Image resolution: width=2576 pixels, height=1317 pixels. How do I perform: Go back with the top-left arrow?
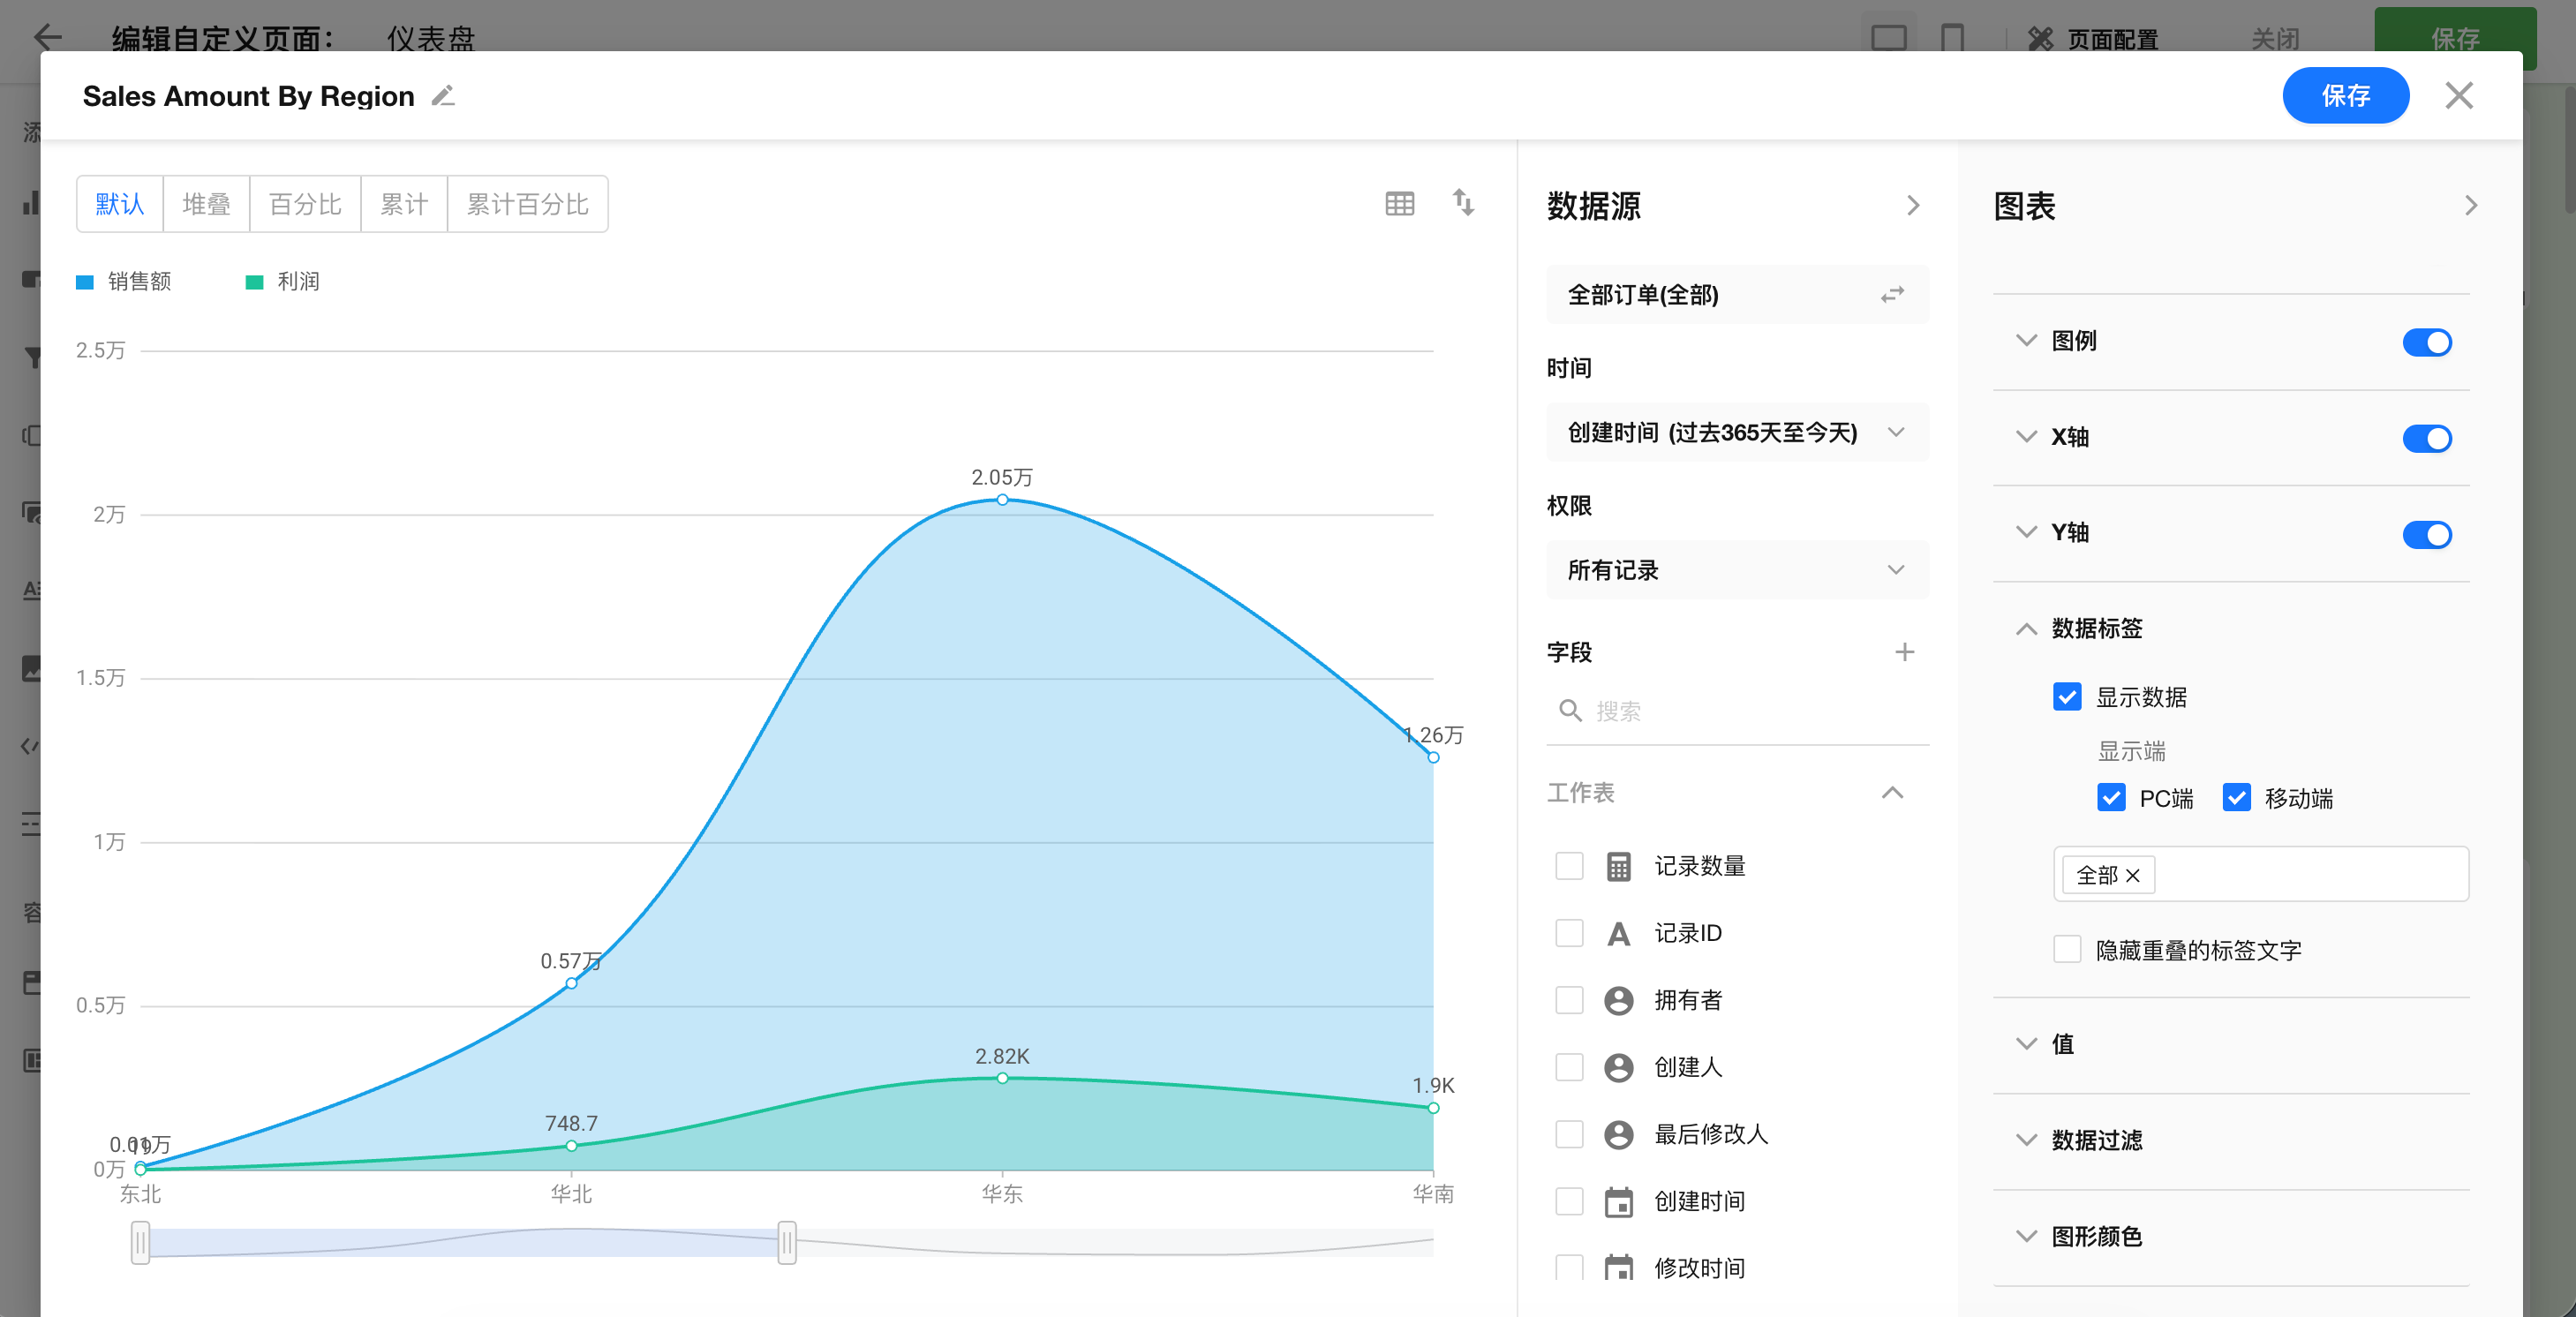[x=47, y=38]
